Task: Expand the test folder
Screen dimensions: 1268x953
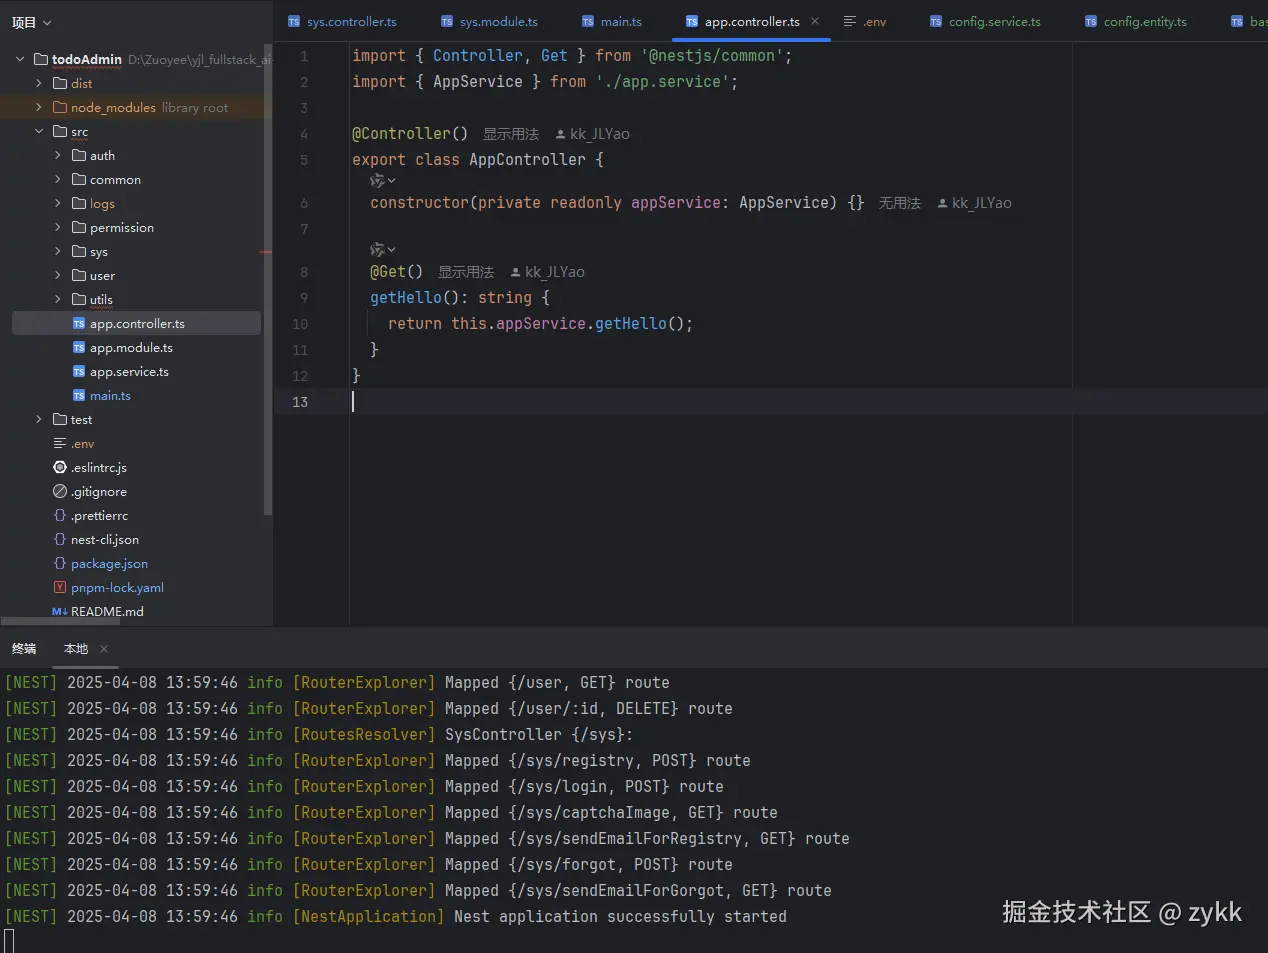Action: (x=39, y=420)
